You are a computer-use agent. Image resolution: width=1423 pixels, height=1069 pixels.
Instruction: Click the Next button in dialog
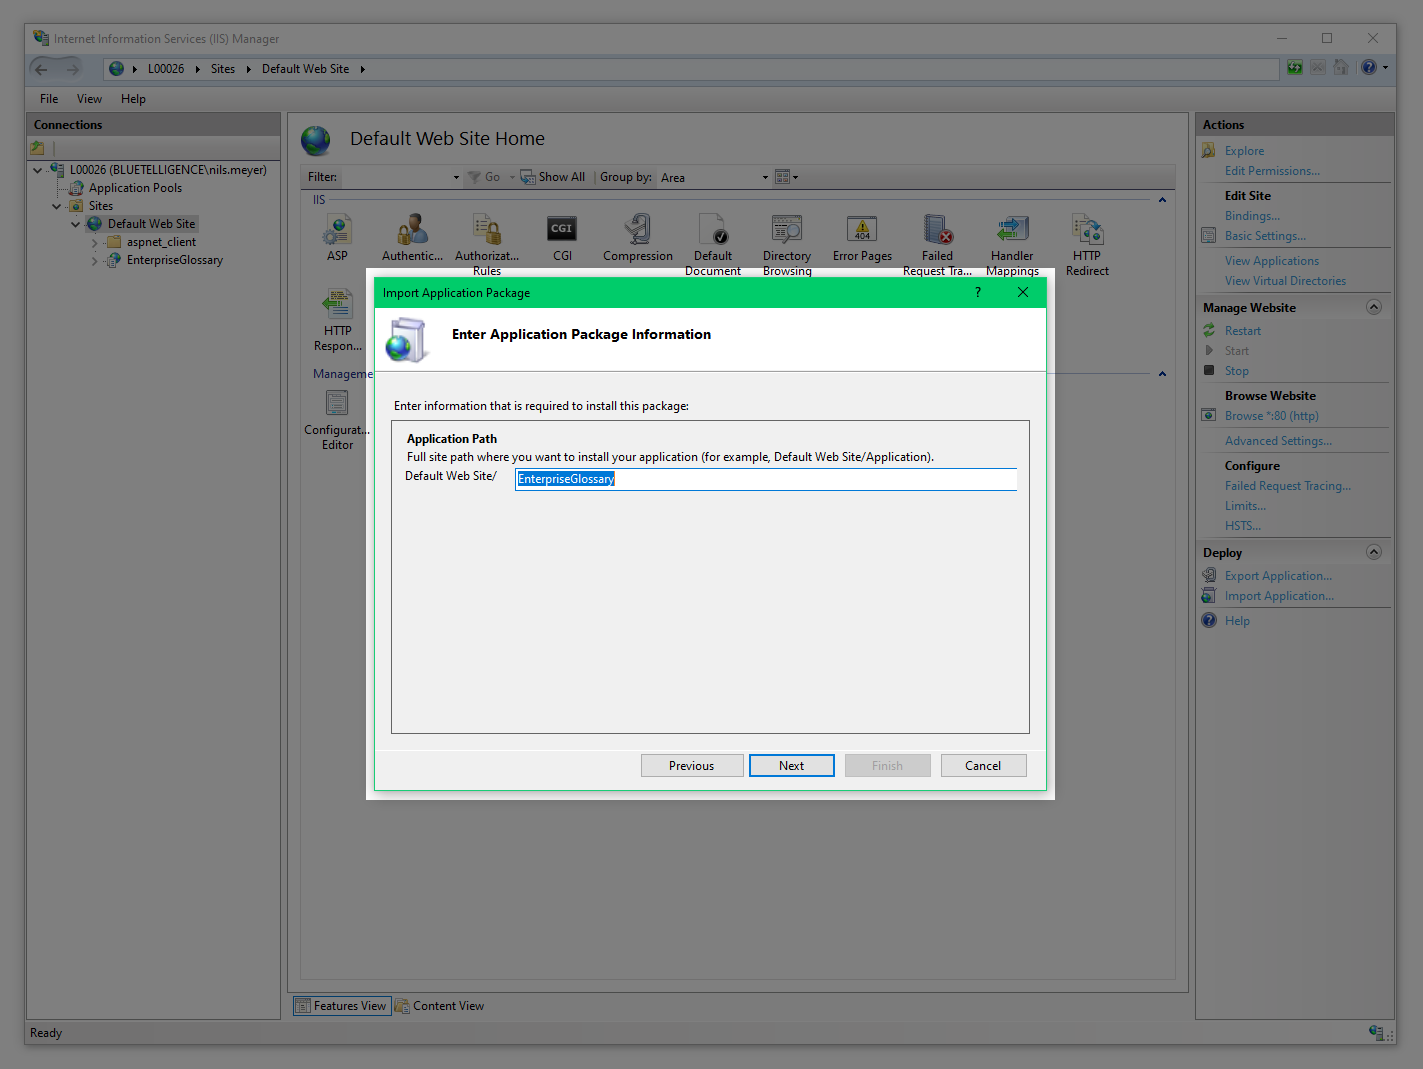coord(791,766)
